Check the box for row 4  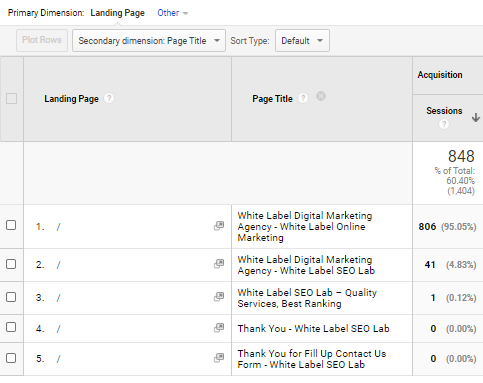[11, 327]
